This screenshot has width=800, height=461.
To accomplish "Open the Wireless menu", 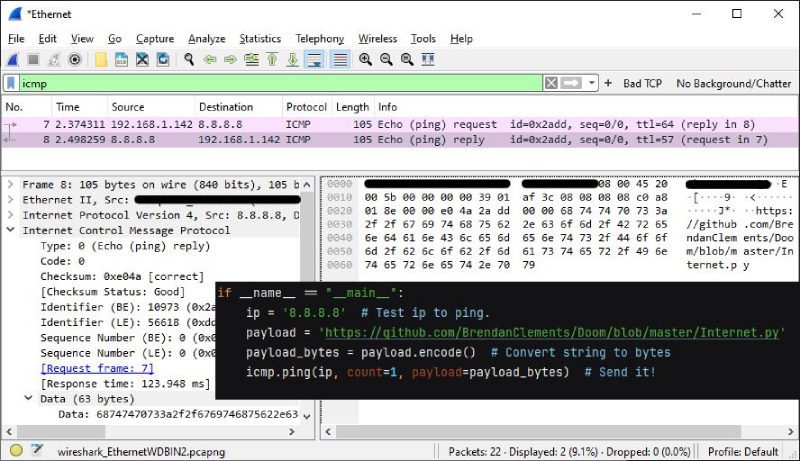I will [x=378, y=39].
